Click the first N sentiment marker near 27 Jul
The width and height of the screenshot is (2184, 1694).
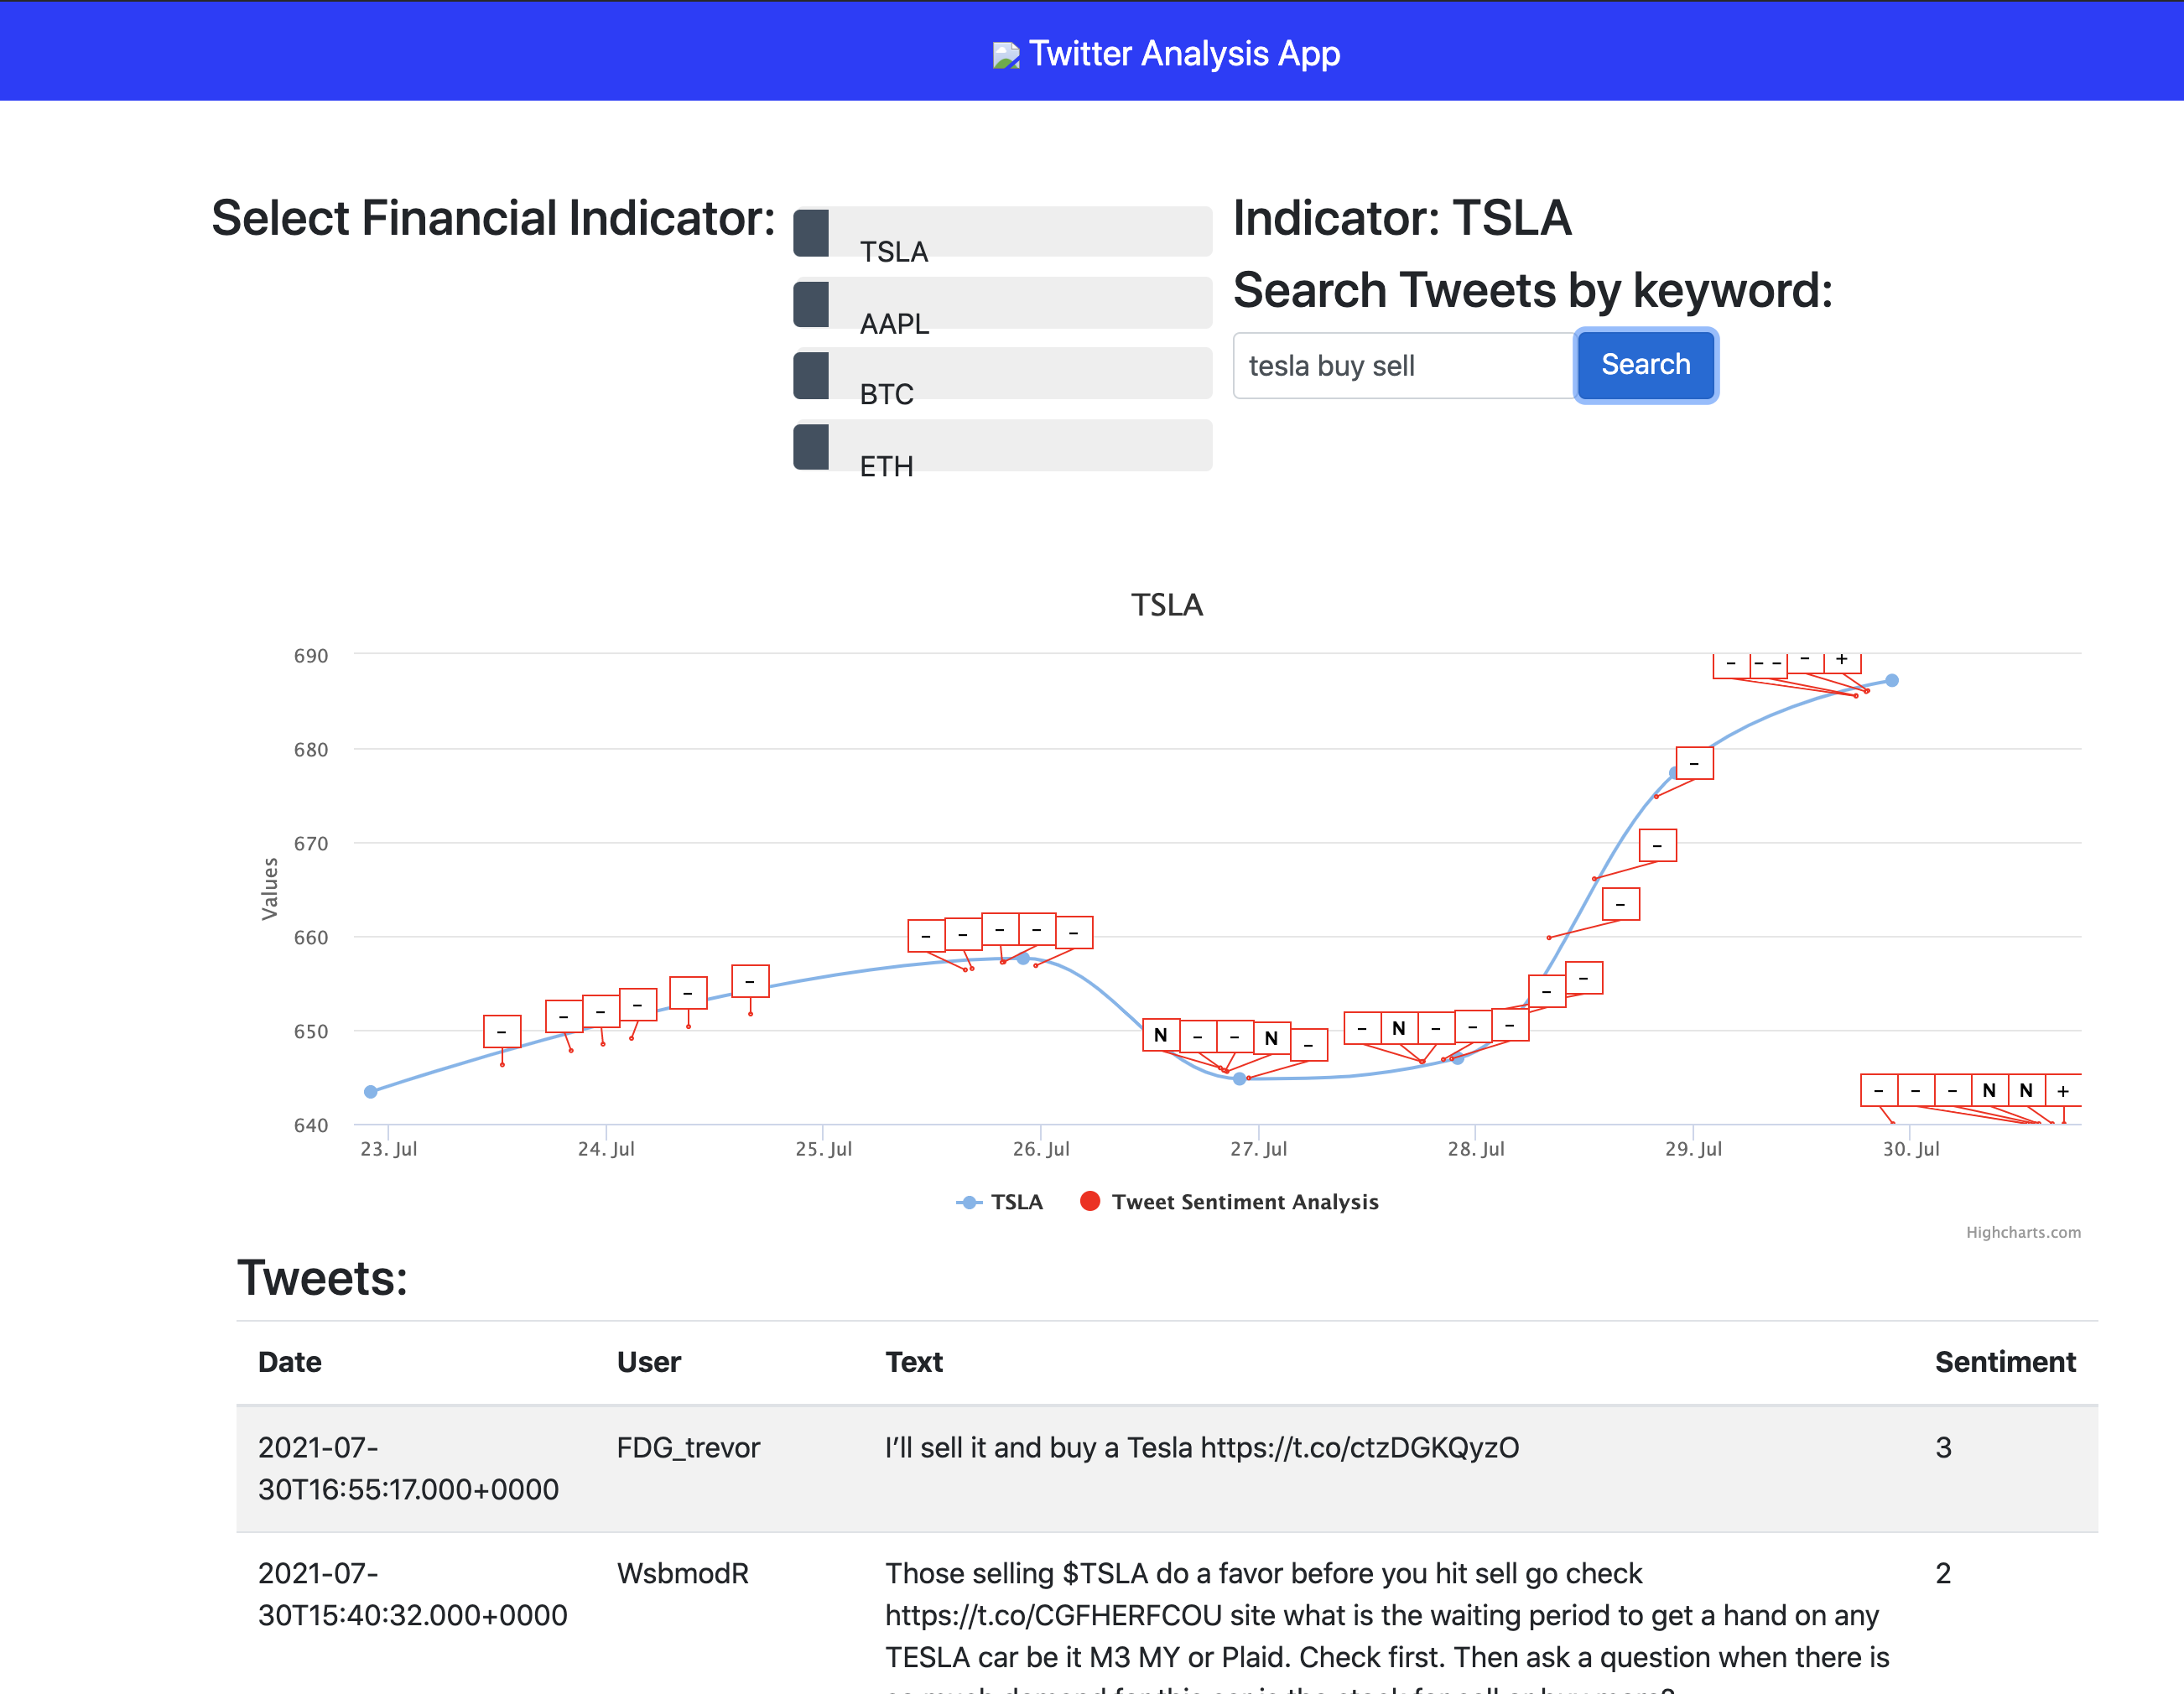(1160, 1035)
